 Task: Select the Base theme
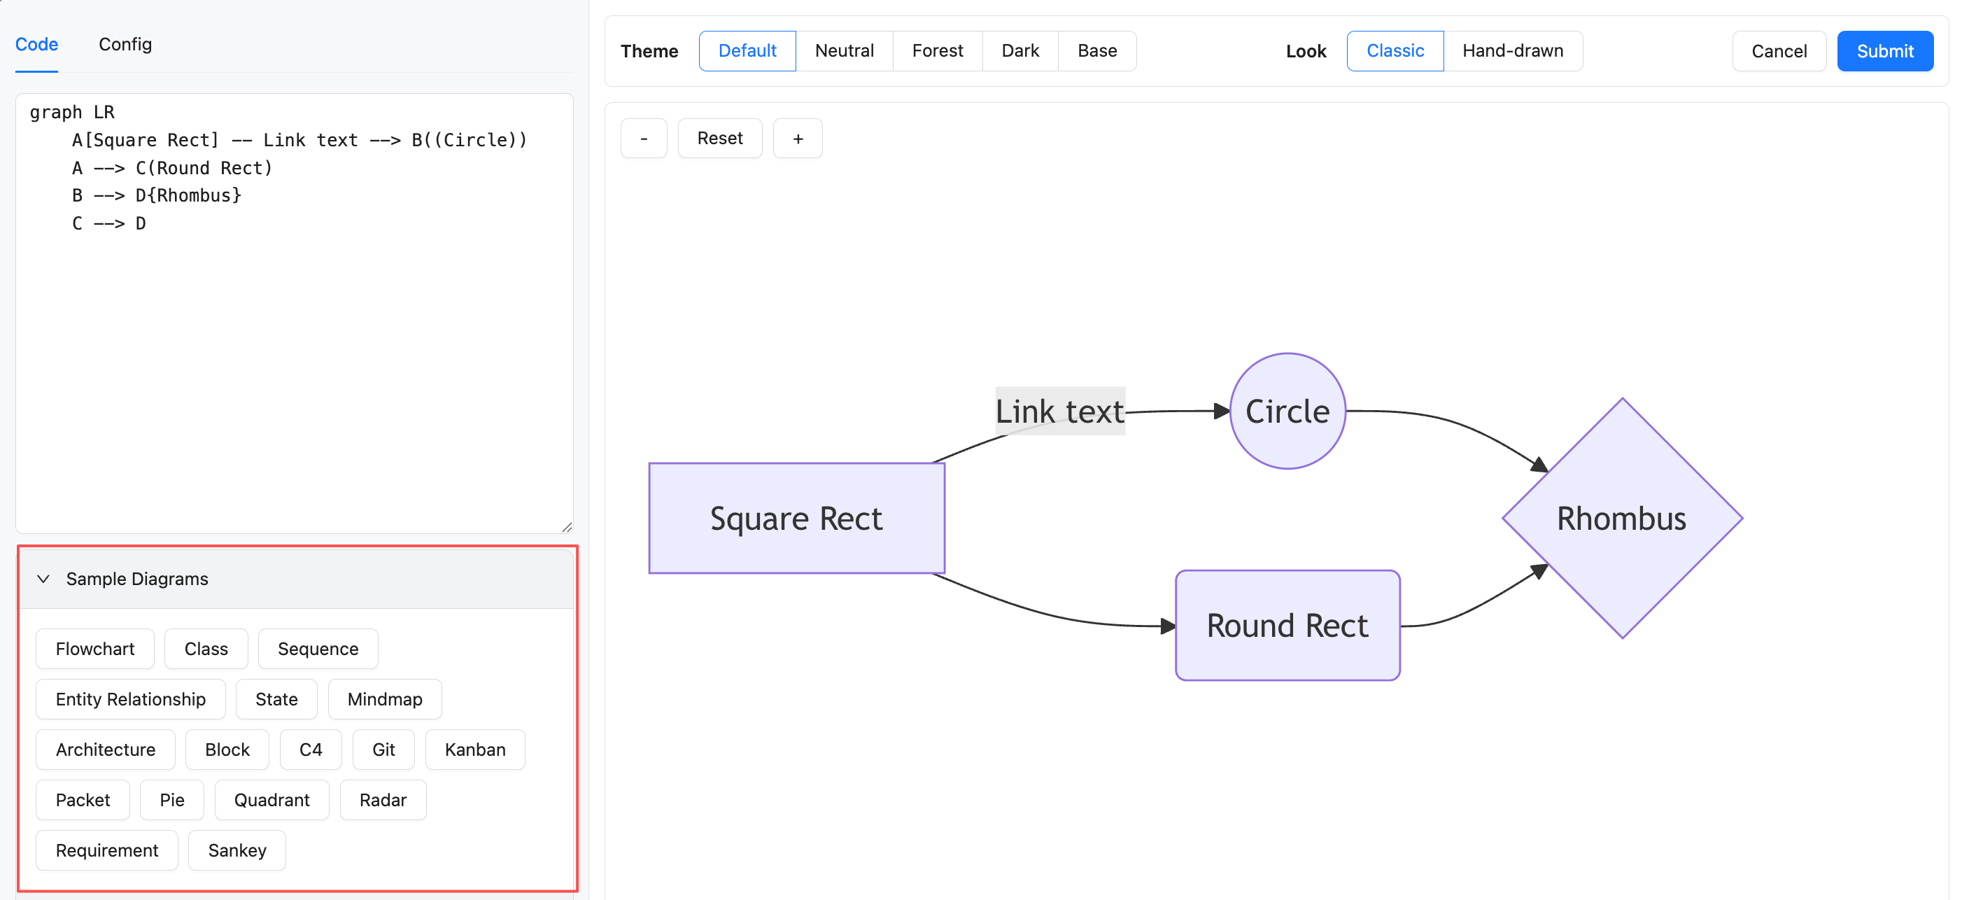click(x=1096, y=51)
